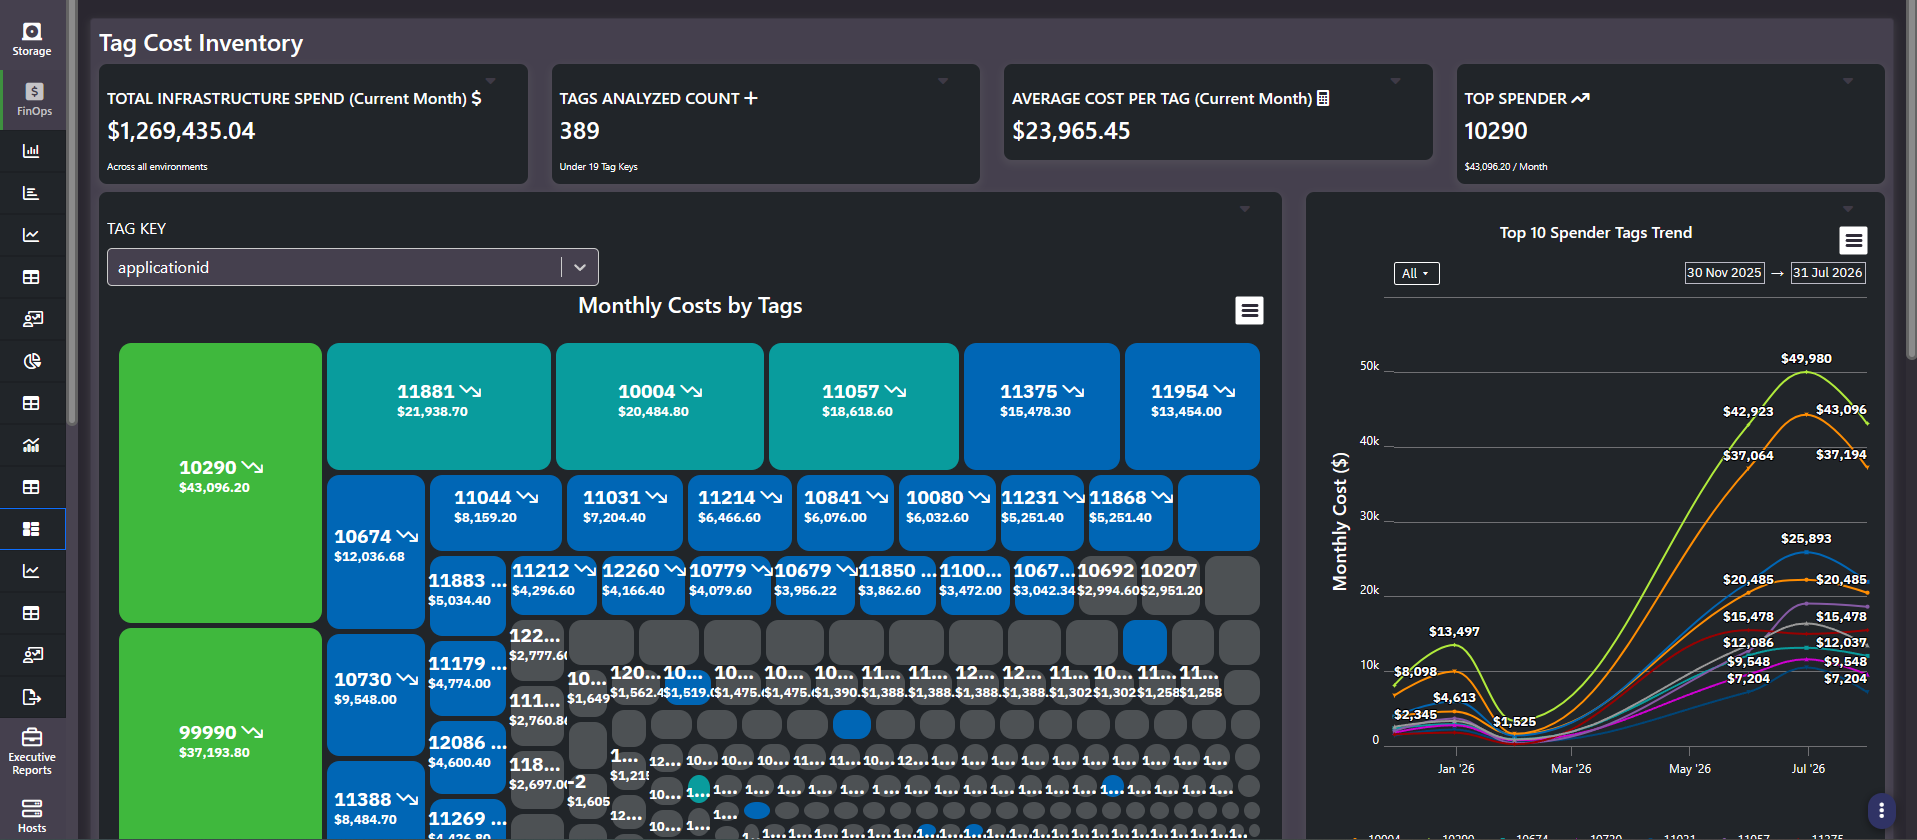Screen dimensions: 1917x840
Task: Select the 12086 treemap tile
Action: tap(467, 757)
